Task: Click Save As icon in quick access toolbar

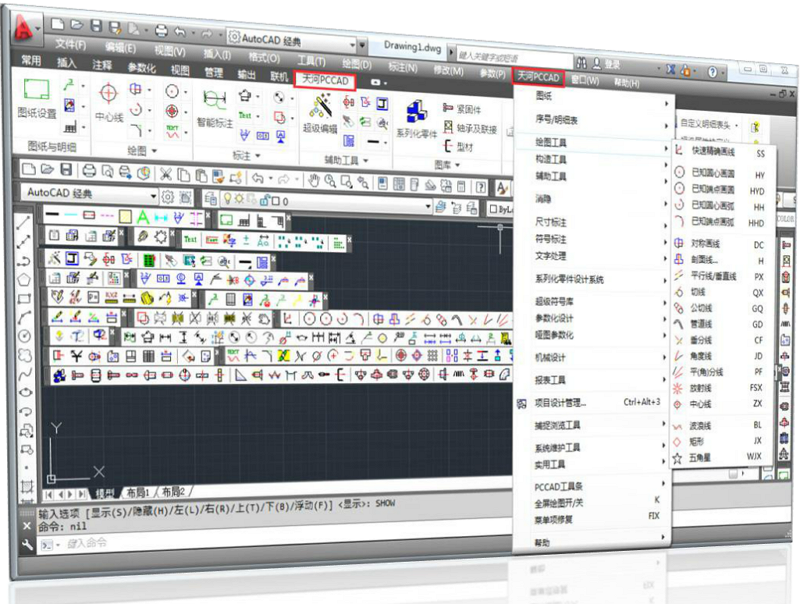Action: point(115,27)
